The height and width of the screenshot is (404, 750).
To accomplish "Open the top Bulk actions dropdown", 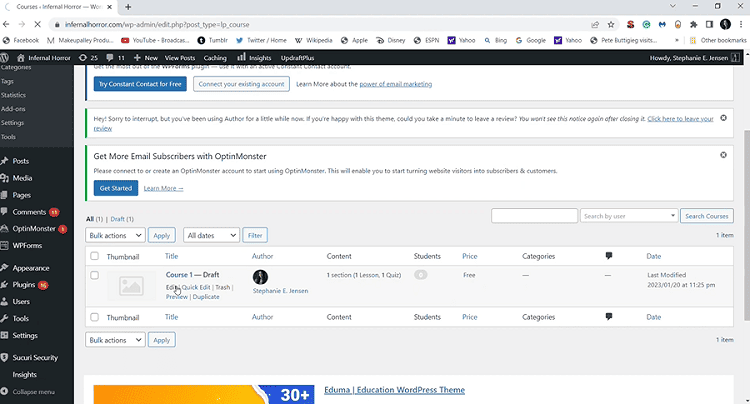I will 115,235.
